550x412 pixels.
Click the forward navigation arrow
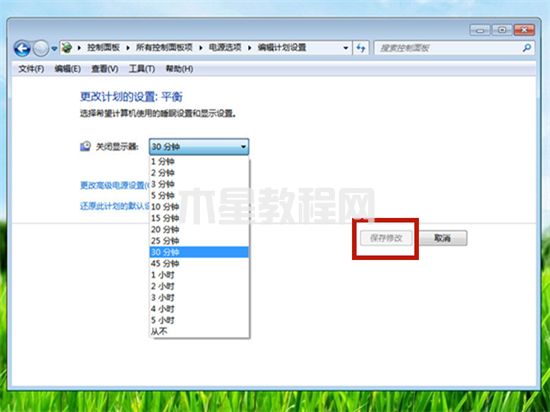(x=41, y=48)
